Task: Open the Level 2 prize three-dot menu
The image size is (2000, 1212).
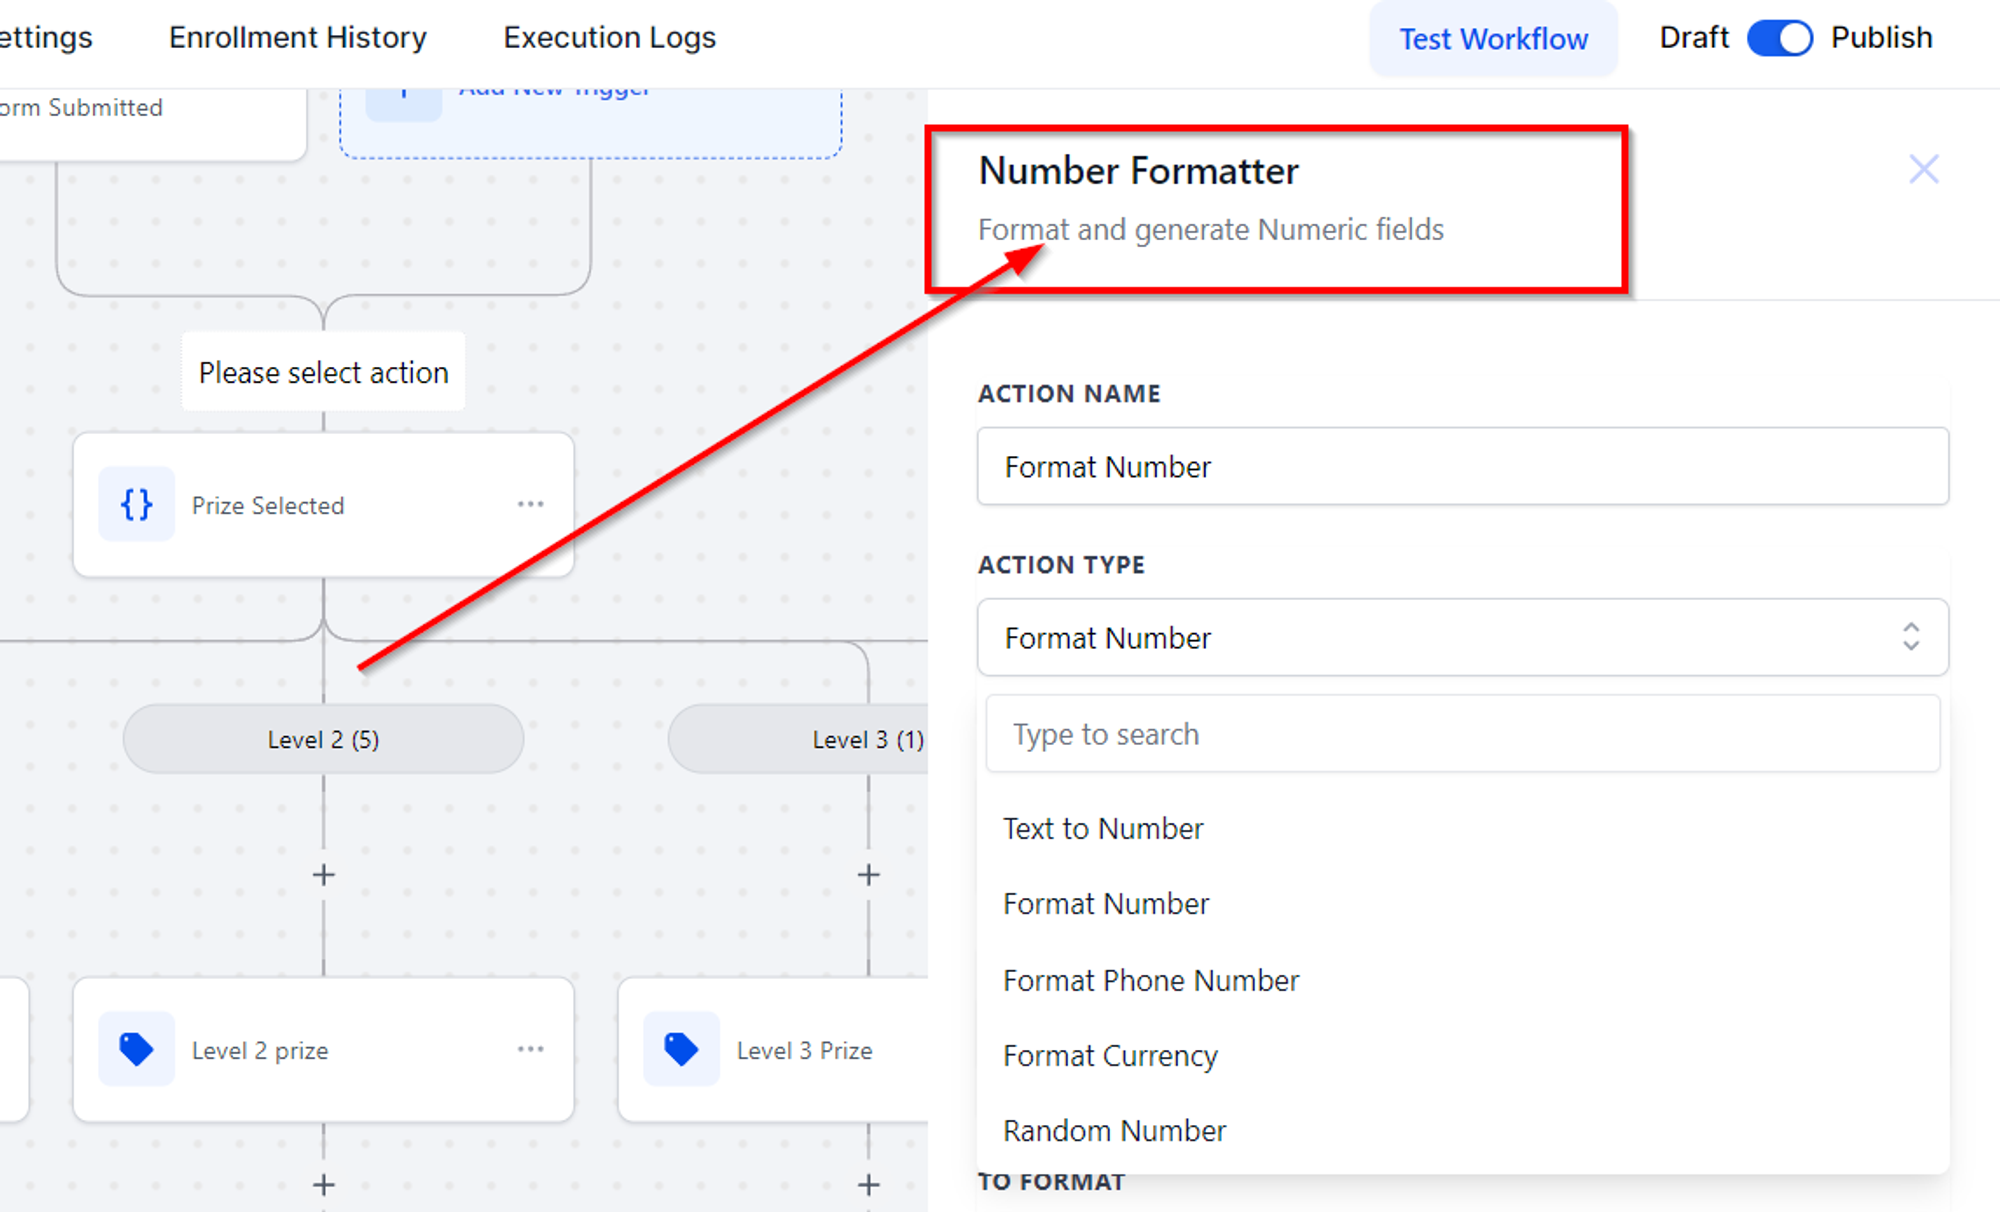Action: [531, 1049]
